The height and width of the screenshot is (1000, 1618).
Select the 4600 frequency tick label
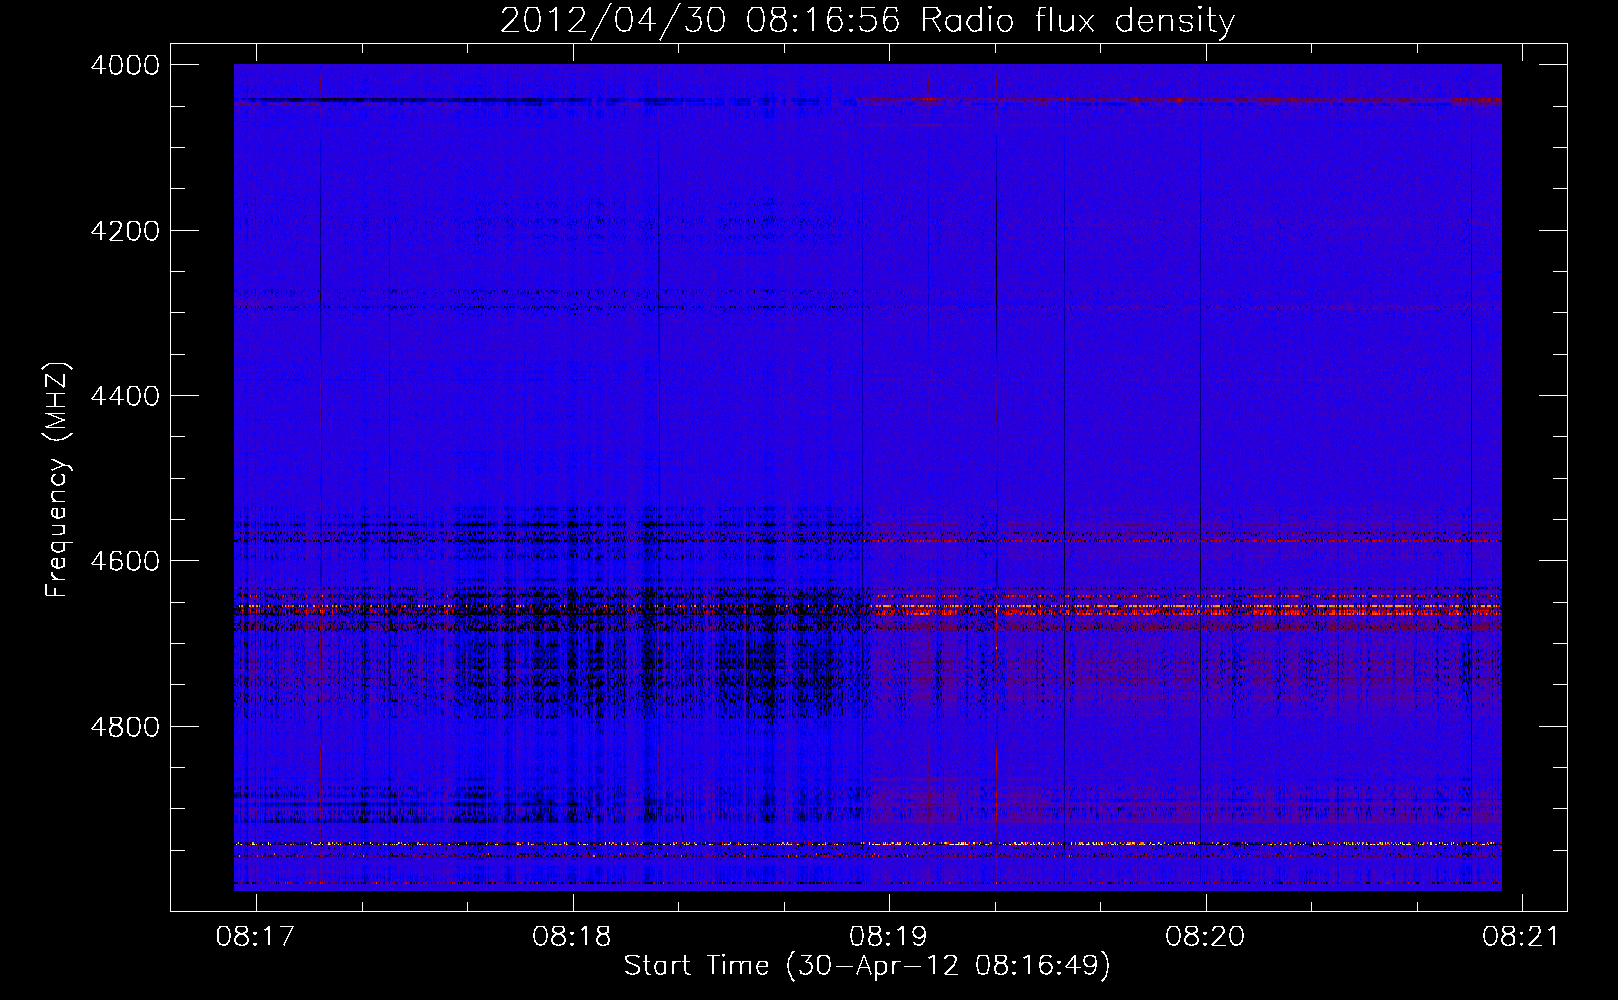pos(125,561)
